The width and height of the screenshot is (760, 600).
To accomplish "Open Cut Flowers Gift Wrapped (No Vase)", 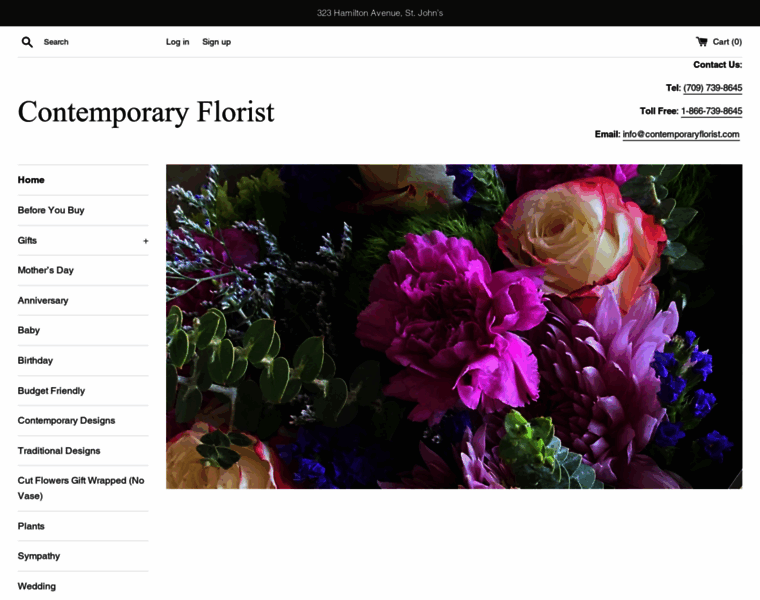I will tap(81, 488).
